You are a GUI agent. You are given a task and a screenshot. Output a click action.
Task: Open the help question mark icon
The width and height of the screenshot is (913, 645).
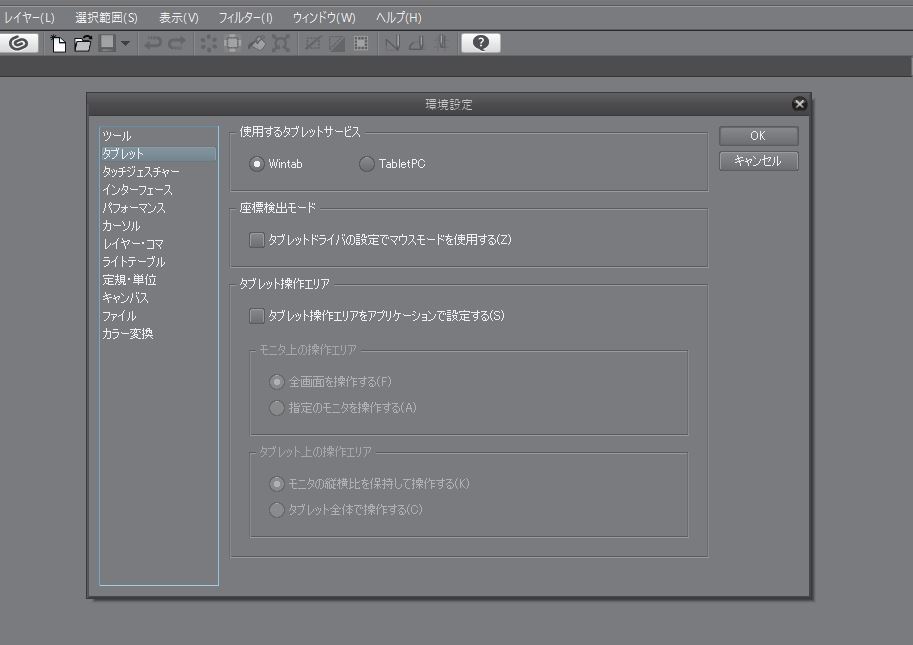coord(481,43)
